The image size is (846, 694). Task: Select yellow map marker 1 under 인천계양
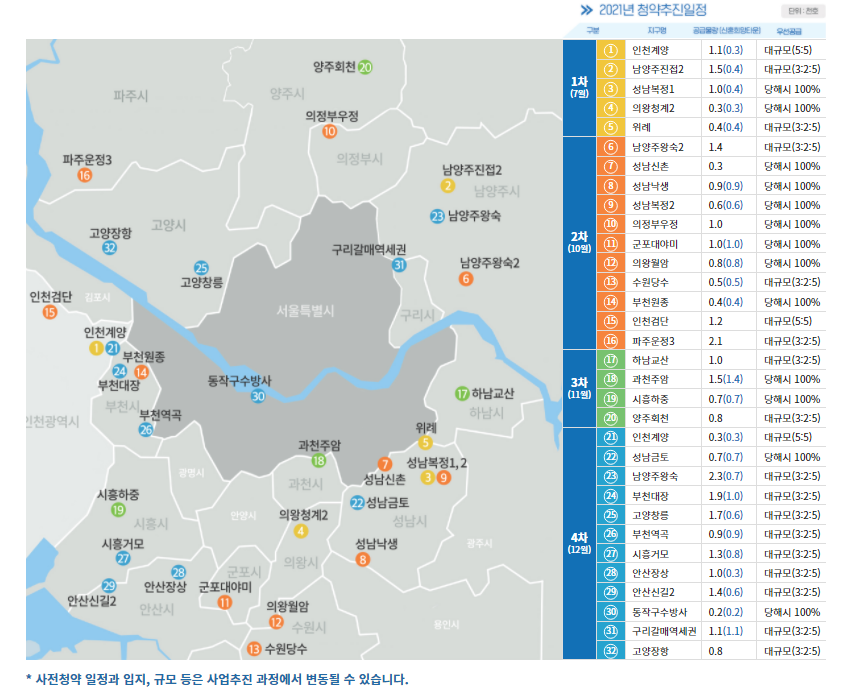tap(97, 348)
